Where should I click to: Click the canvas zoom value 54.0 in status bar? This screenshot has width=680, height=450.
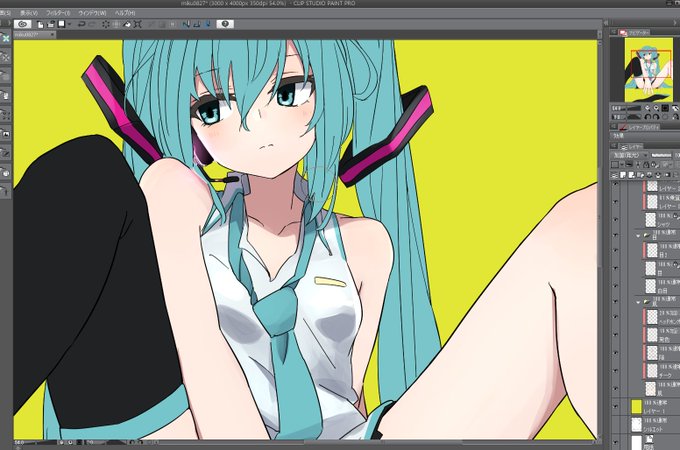click(19, 443)
